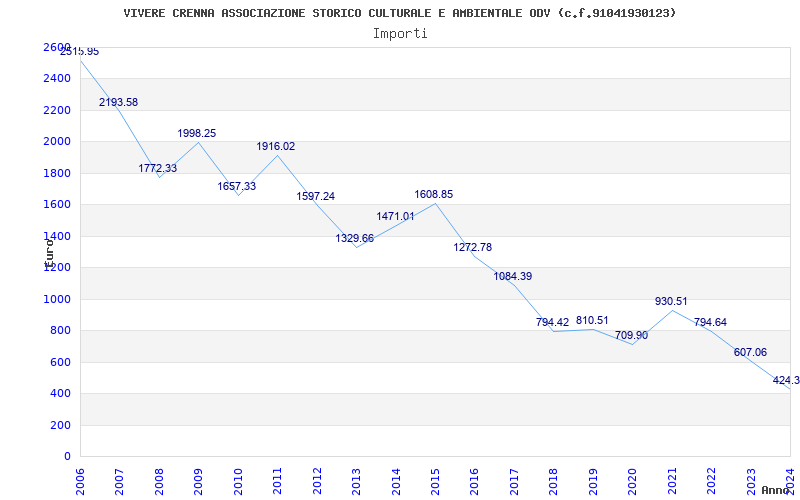Click the 1916.02 data label
Viewport: 800px width, 500px height.
pyautogui.click(x=276, y=146)
